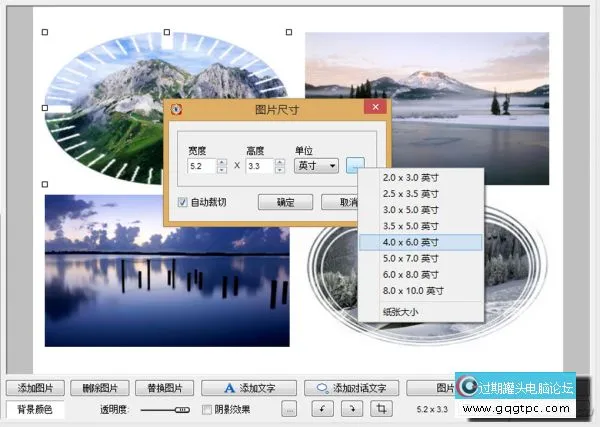
Task: Select the highlighted 4.0 x 6.0 英寸 preset
Action: (421, 242)
